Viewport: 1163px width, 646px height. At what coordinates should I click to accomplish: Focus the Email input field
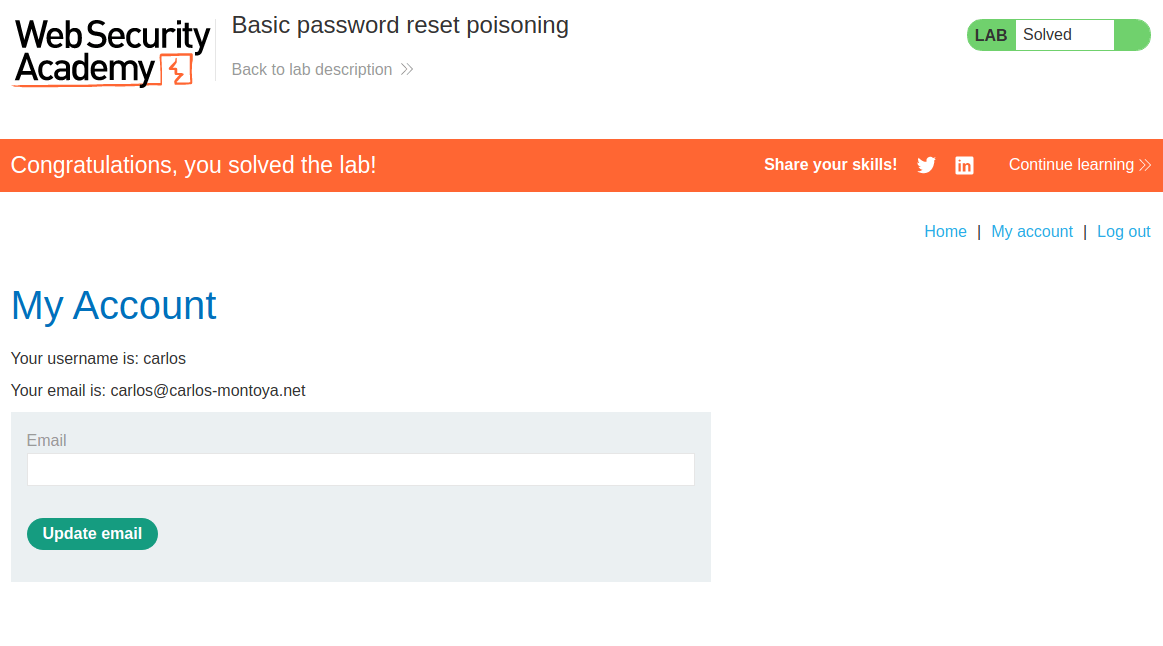[x=360, y=470]
